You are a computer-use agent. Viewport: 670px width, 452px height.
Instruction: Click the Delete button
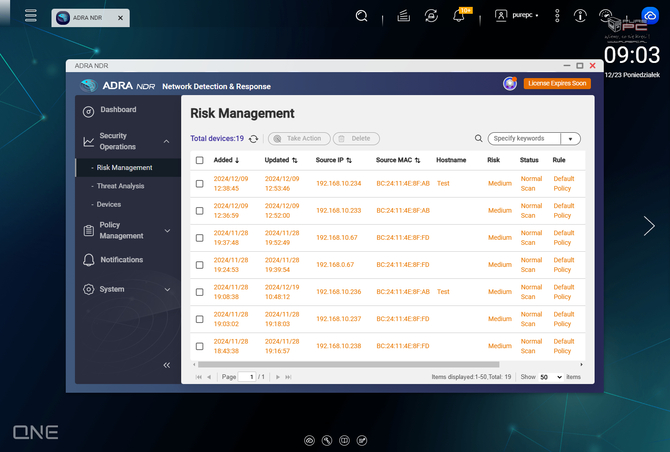[356, 138]
